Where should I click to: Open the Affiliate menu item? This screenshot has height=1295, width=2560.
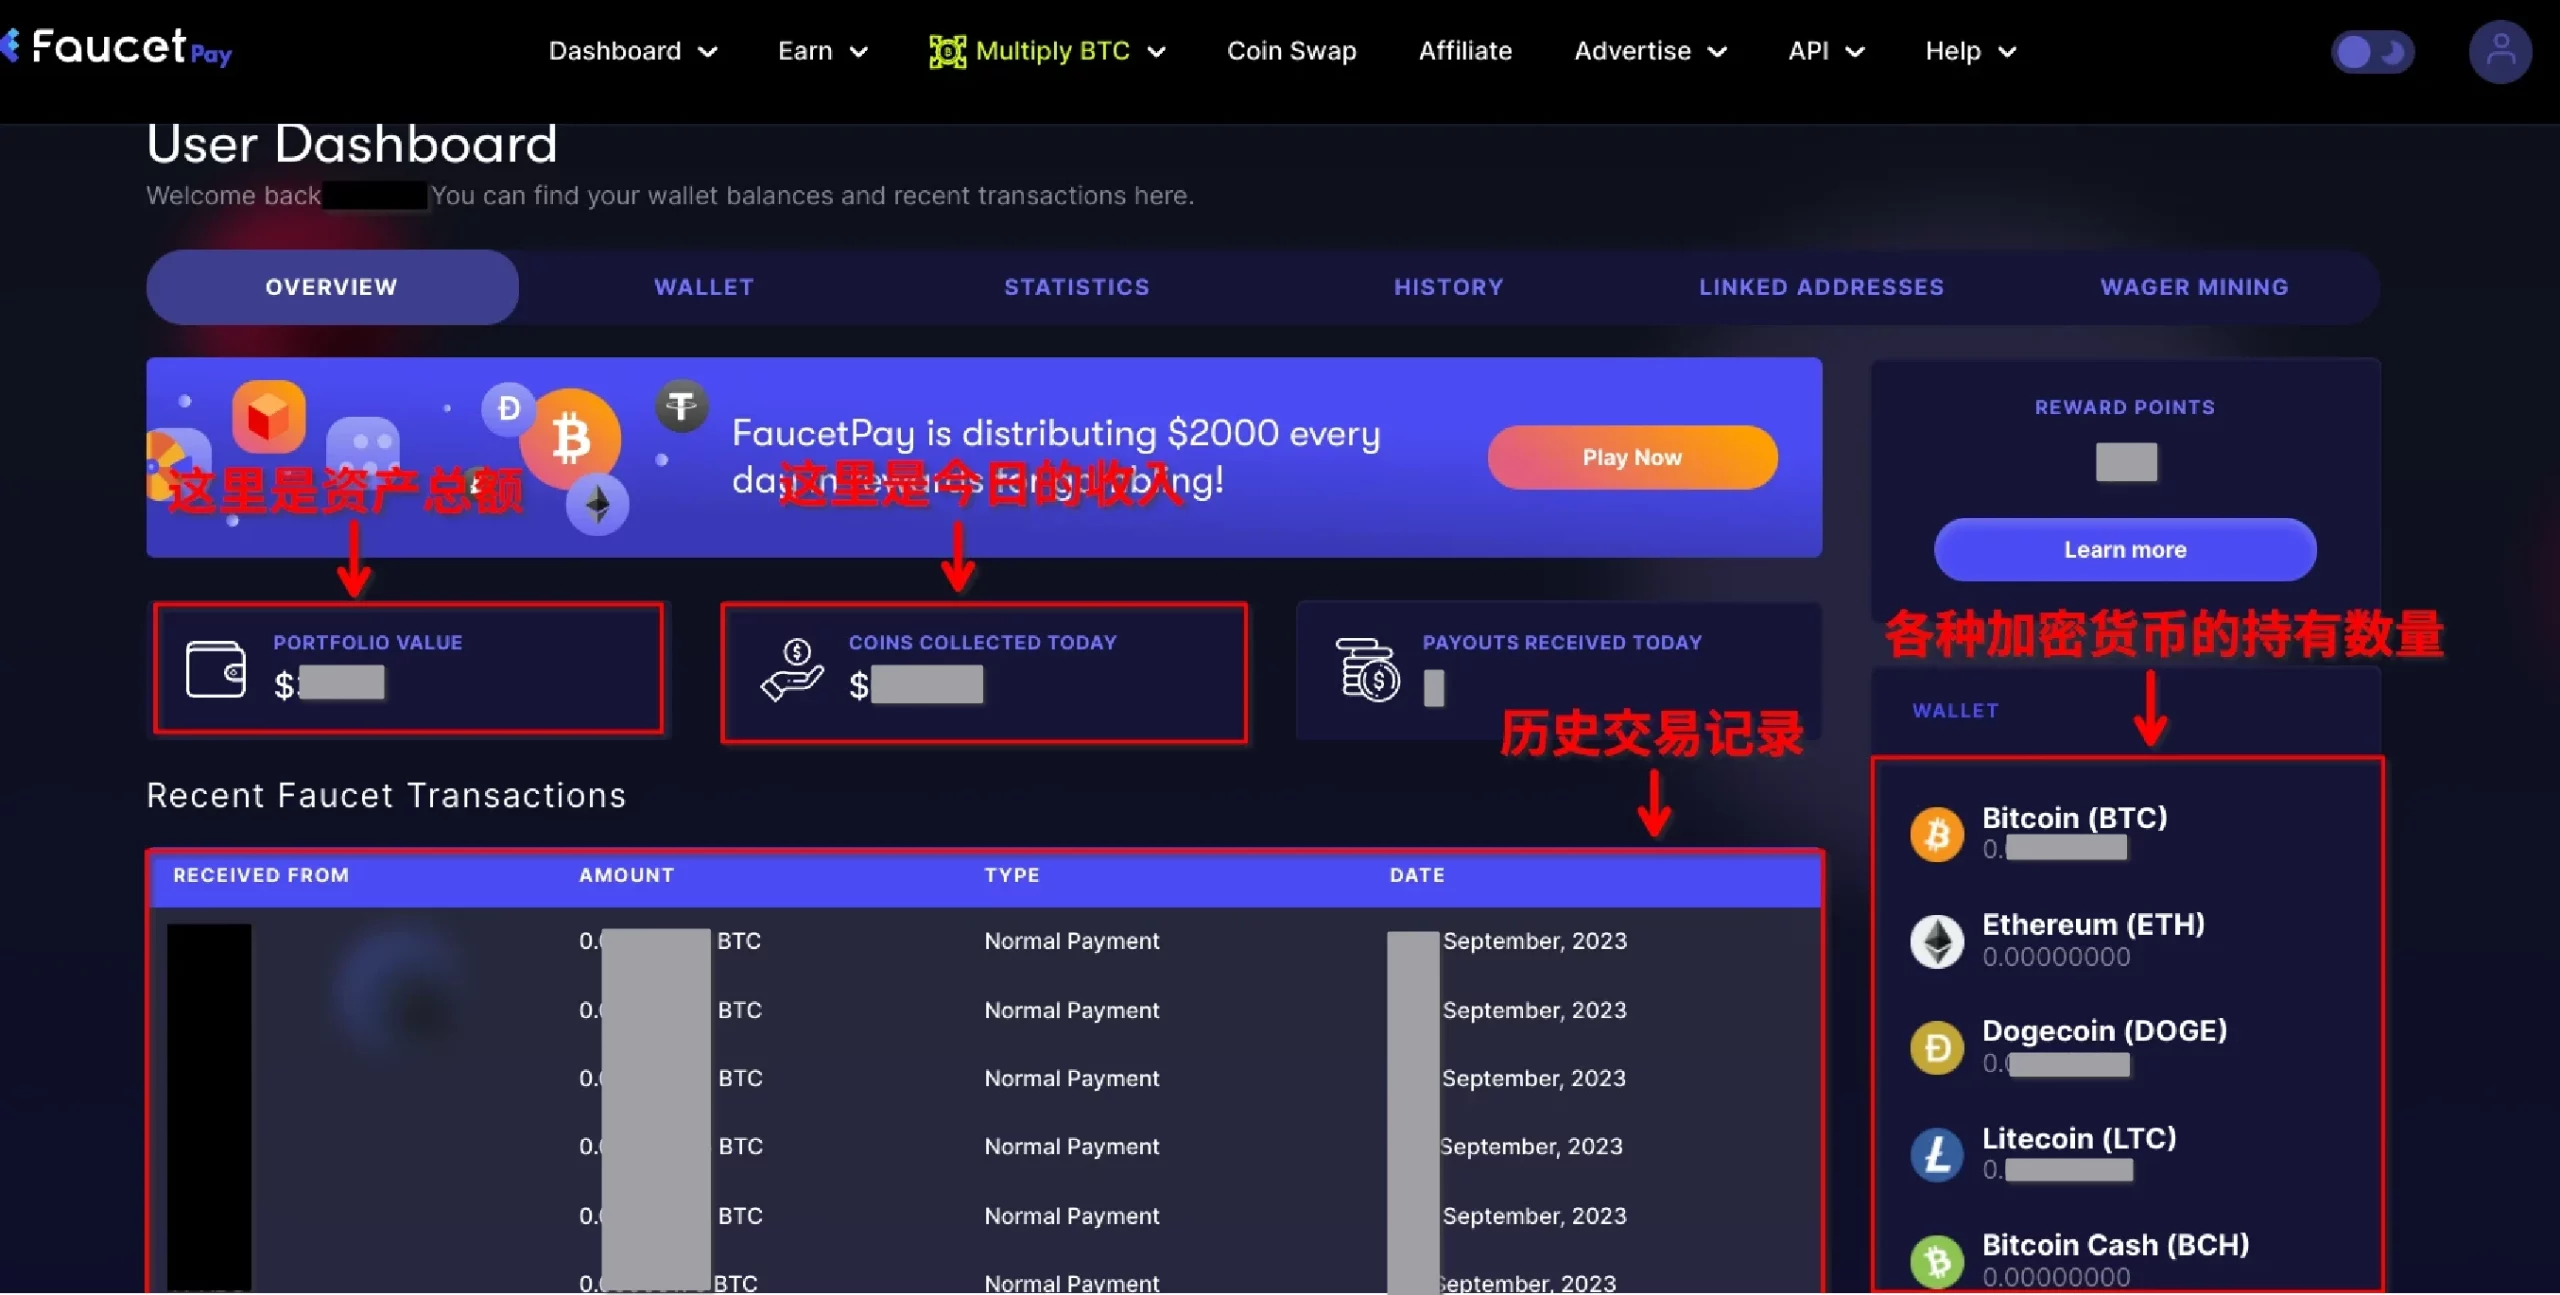click(1465, 51)
